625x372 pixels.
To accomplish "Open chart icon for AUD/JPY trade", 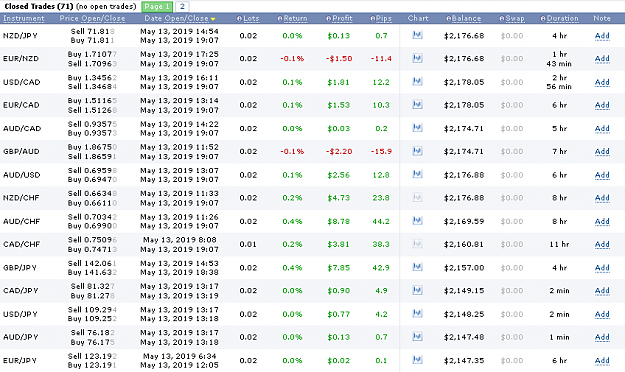I will pyautogui.click(x=417, y=337).
